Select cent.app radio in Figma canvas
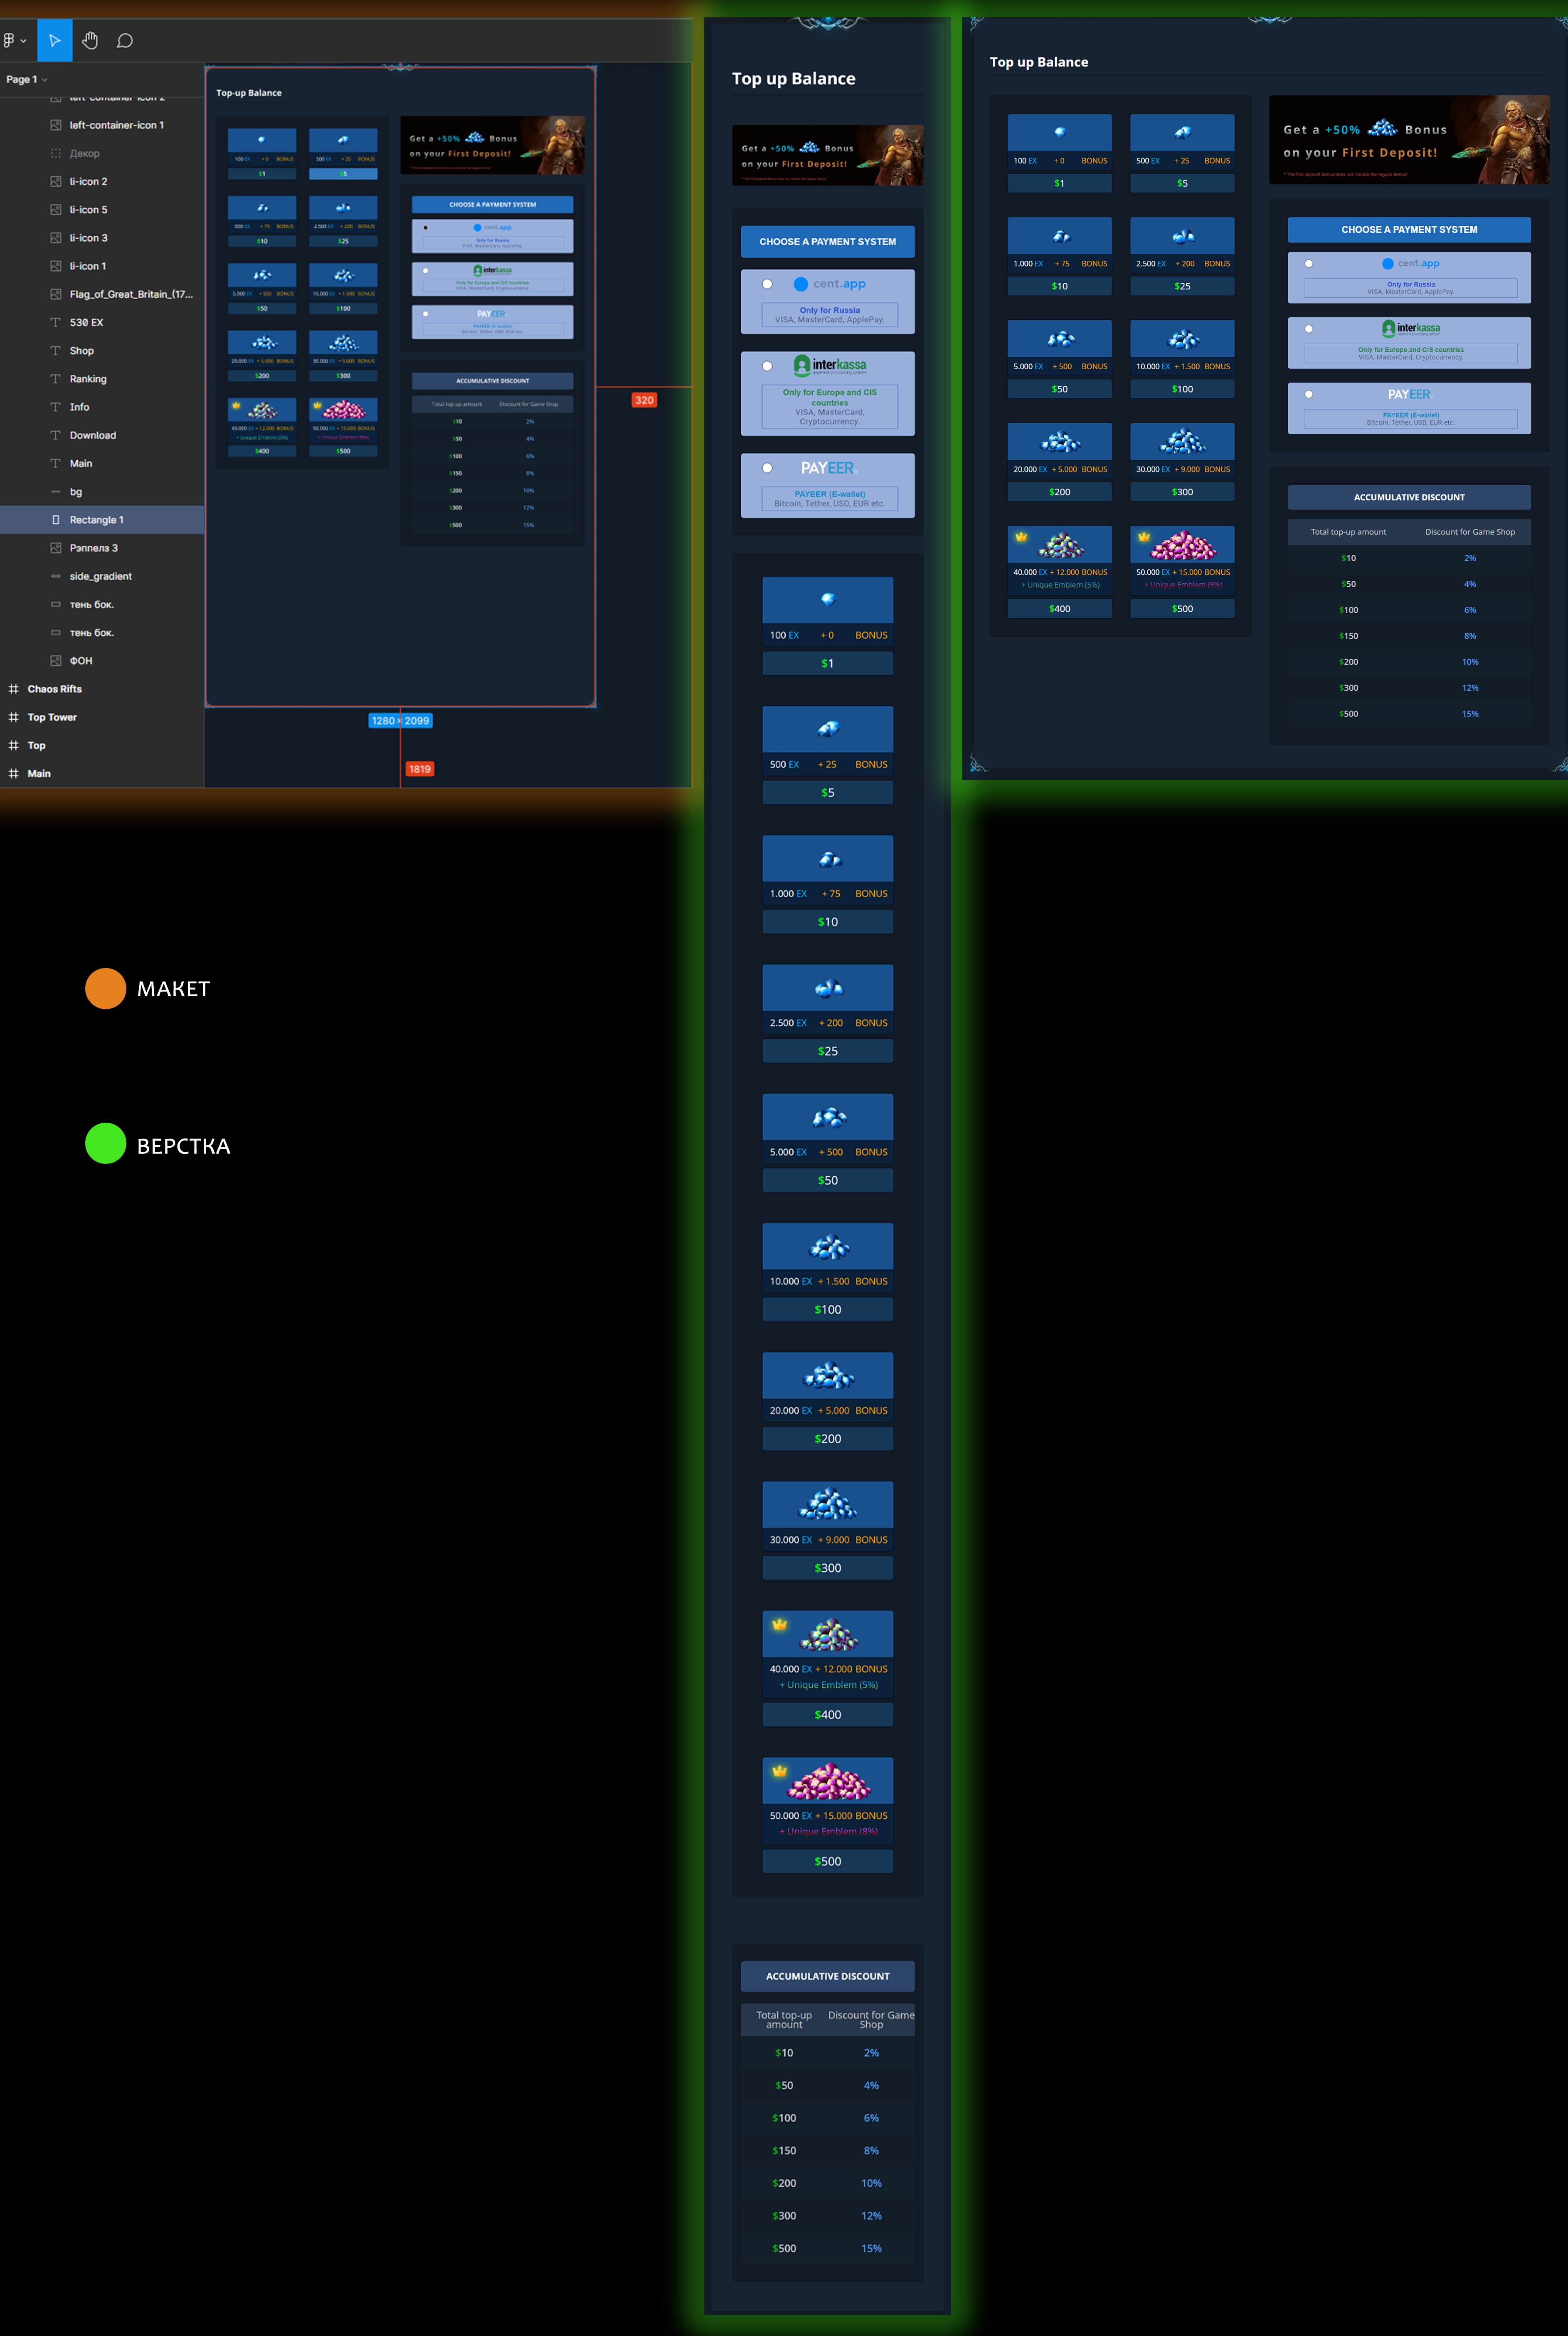Image resolution: width=1568 pixels, height=2336 pixels. [426, 228]
